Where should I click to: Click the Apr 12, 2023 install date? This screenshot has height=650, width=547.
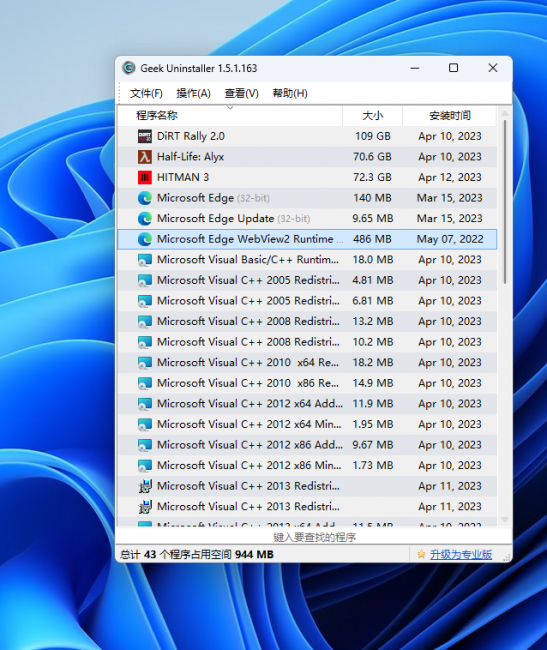tap(450, 177)
